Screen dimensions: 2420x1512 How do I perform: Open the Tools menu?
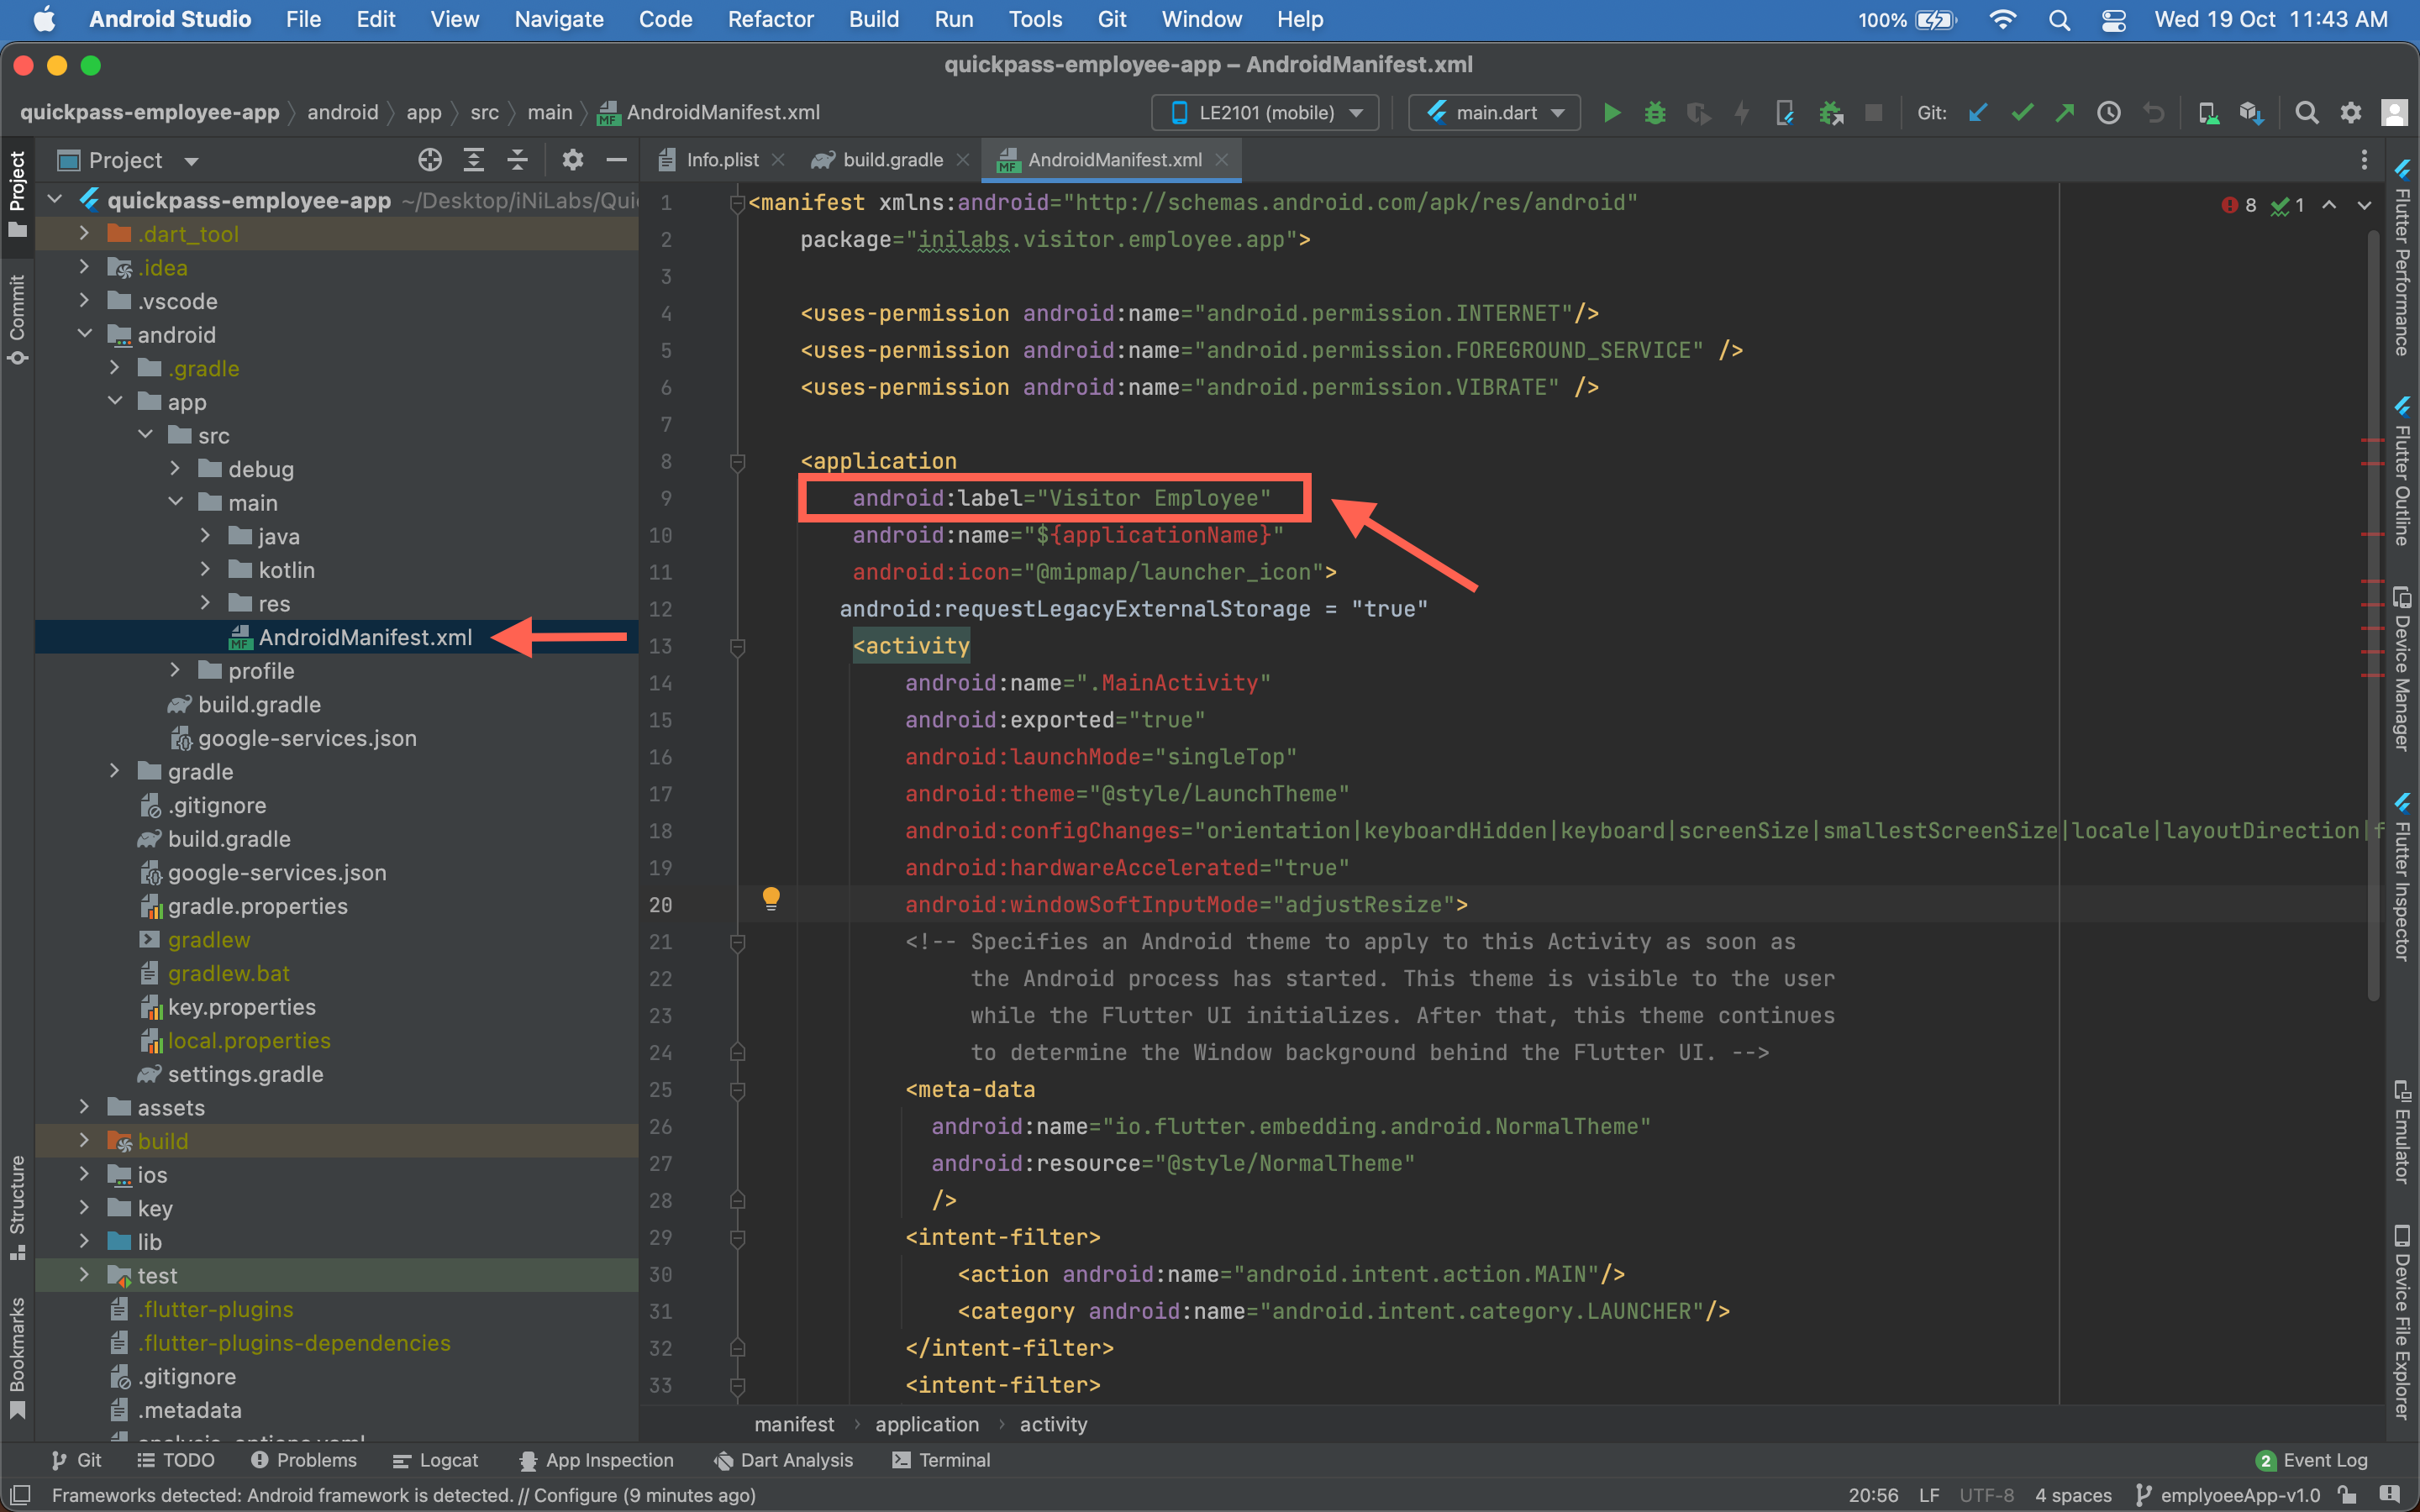[x=1035, y=20]
